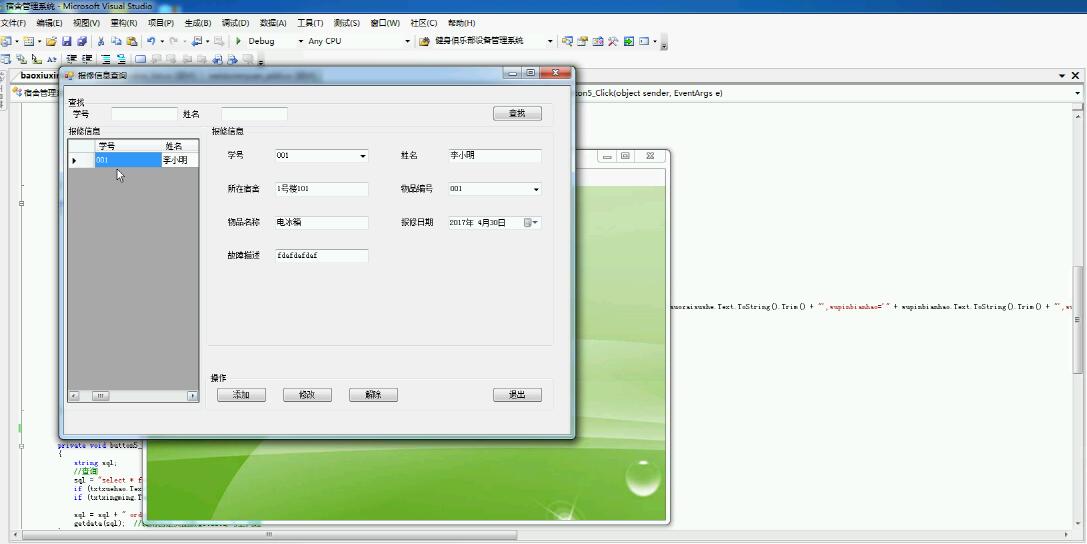The width and height of the screenshot is (1087, 544).
Task: Click the 添加 button
Action: [x=241, y=395]
